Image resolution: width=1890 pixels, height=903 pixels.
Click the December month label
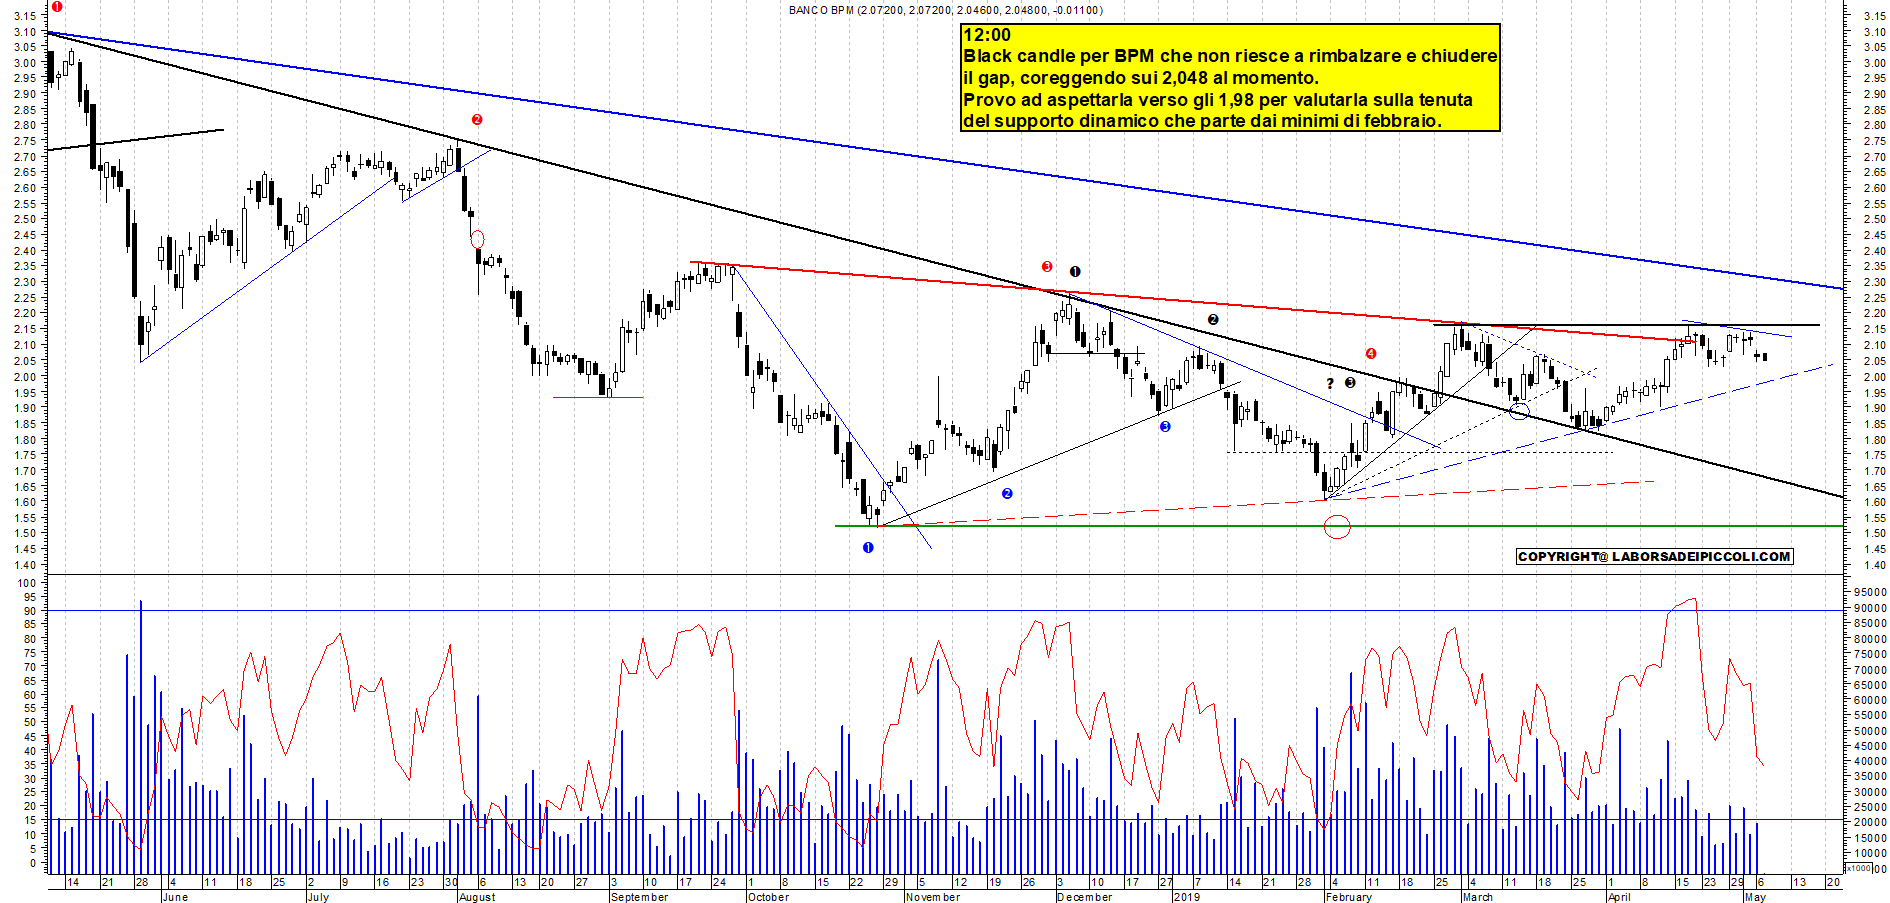[1085, 897]
